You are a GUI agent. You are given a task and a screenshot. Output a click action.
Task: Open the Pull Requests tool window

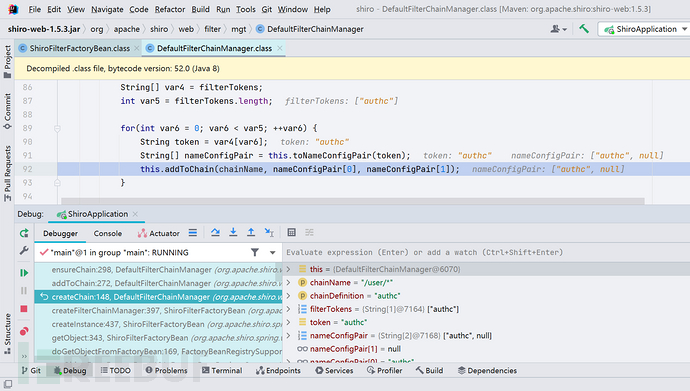pyautogui.click(x=7, y=174)
